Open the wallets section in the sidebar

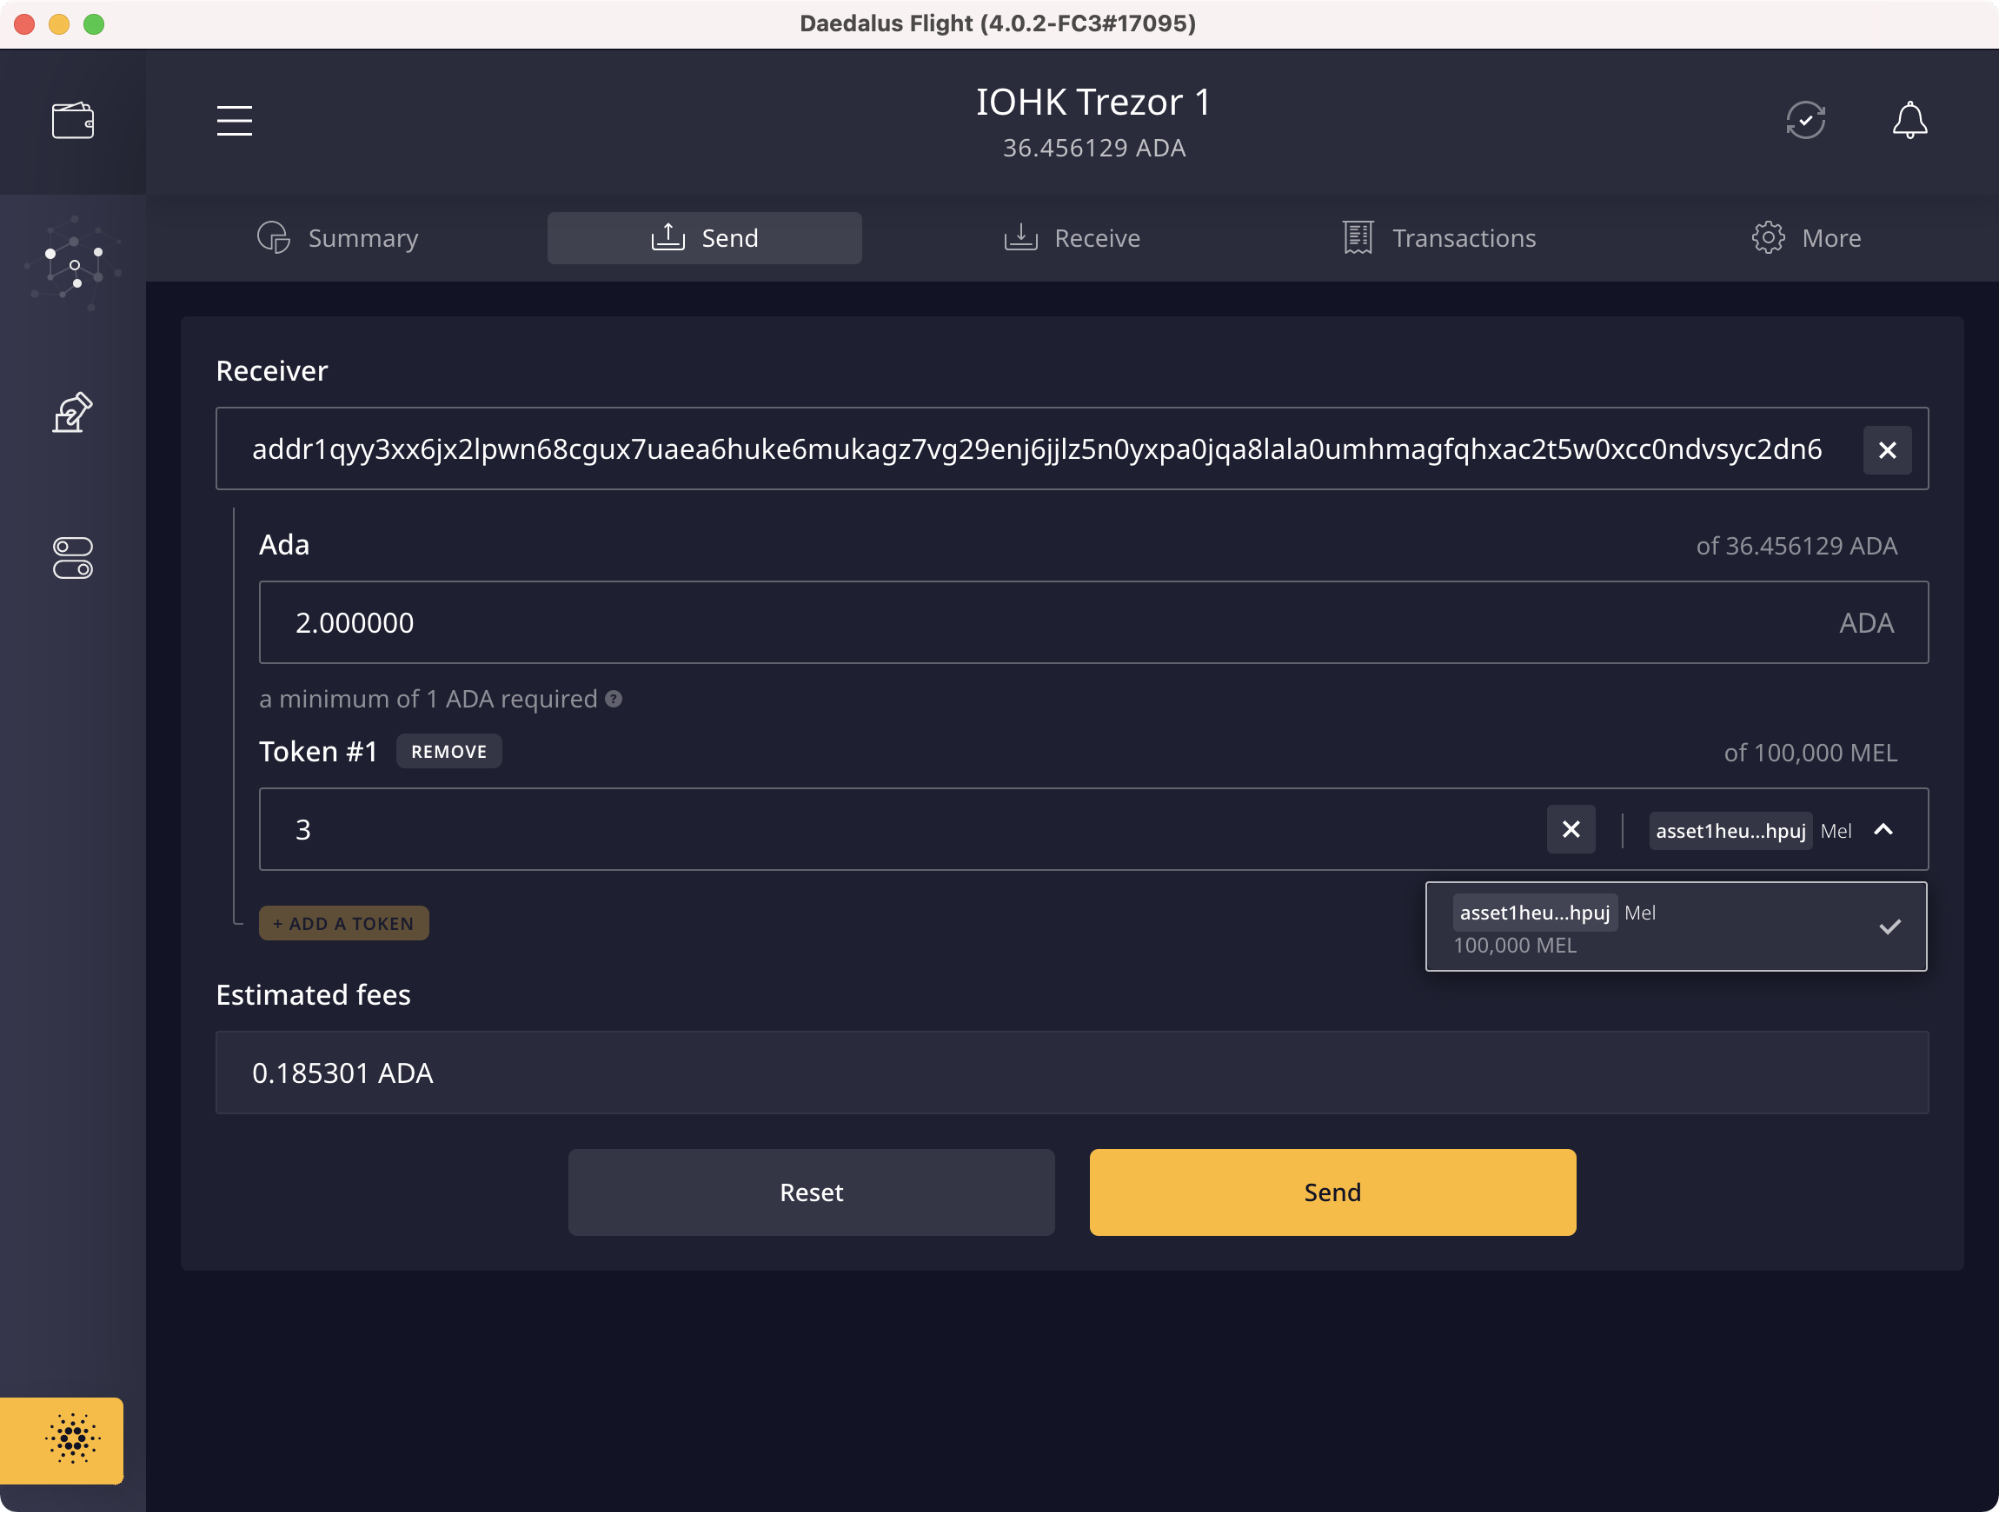click(73, 121)
